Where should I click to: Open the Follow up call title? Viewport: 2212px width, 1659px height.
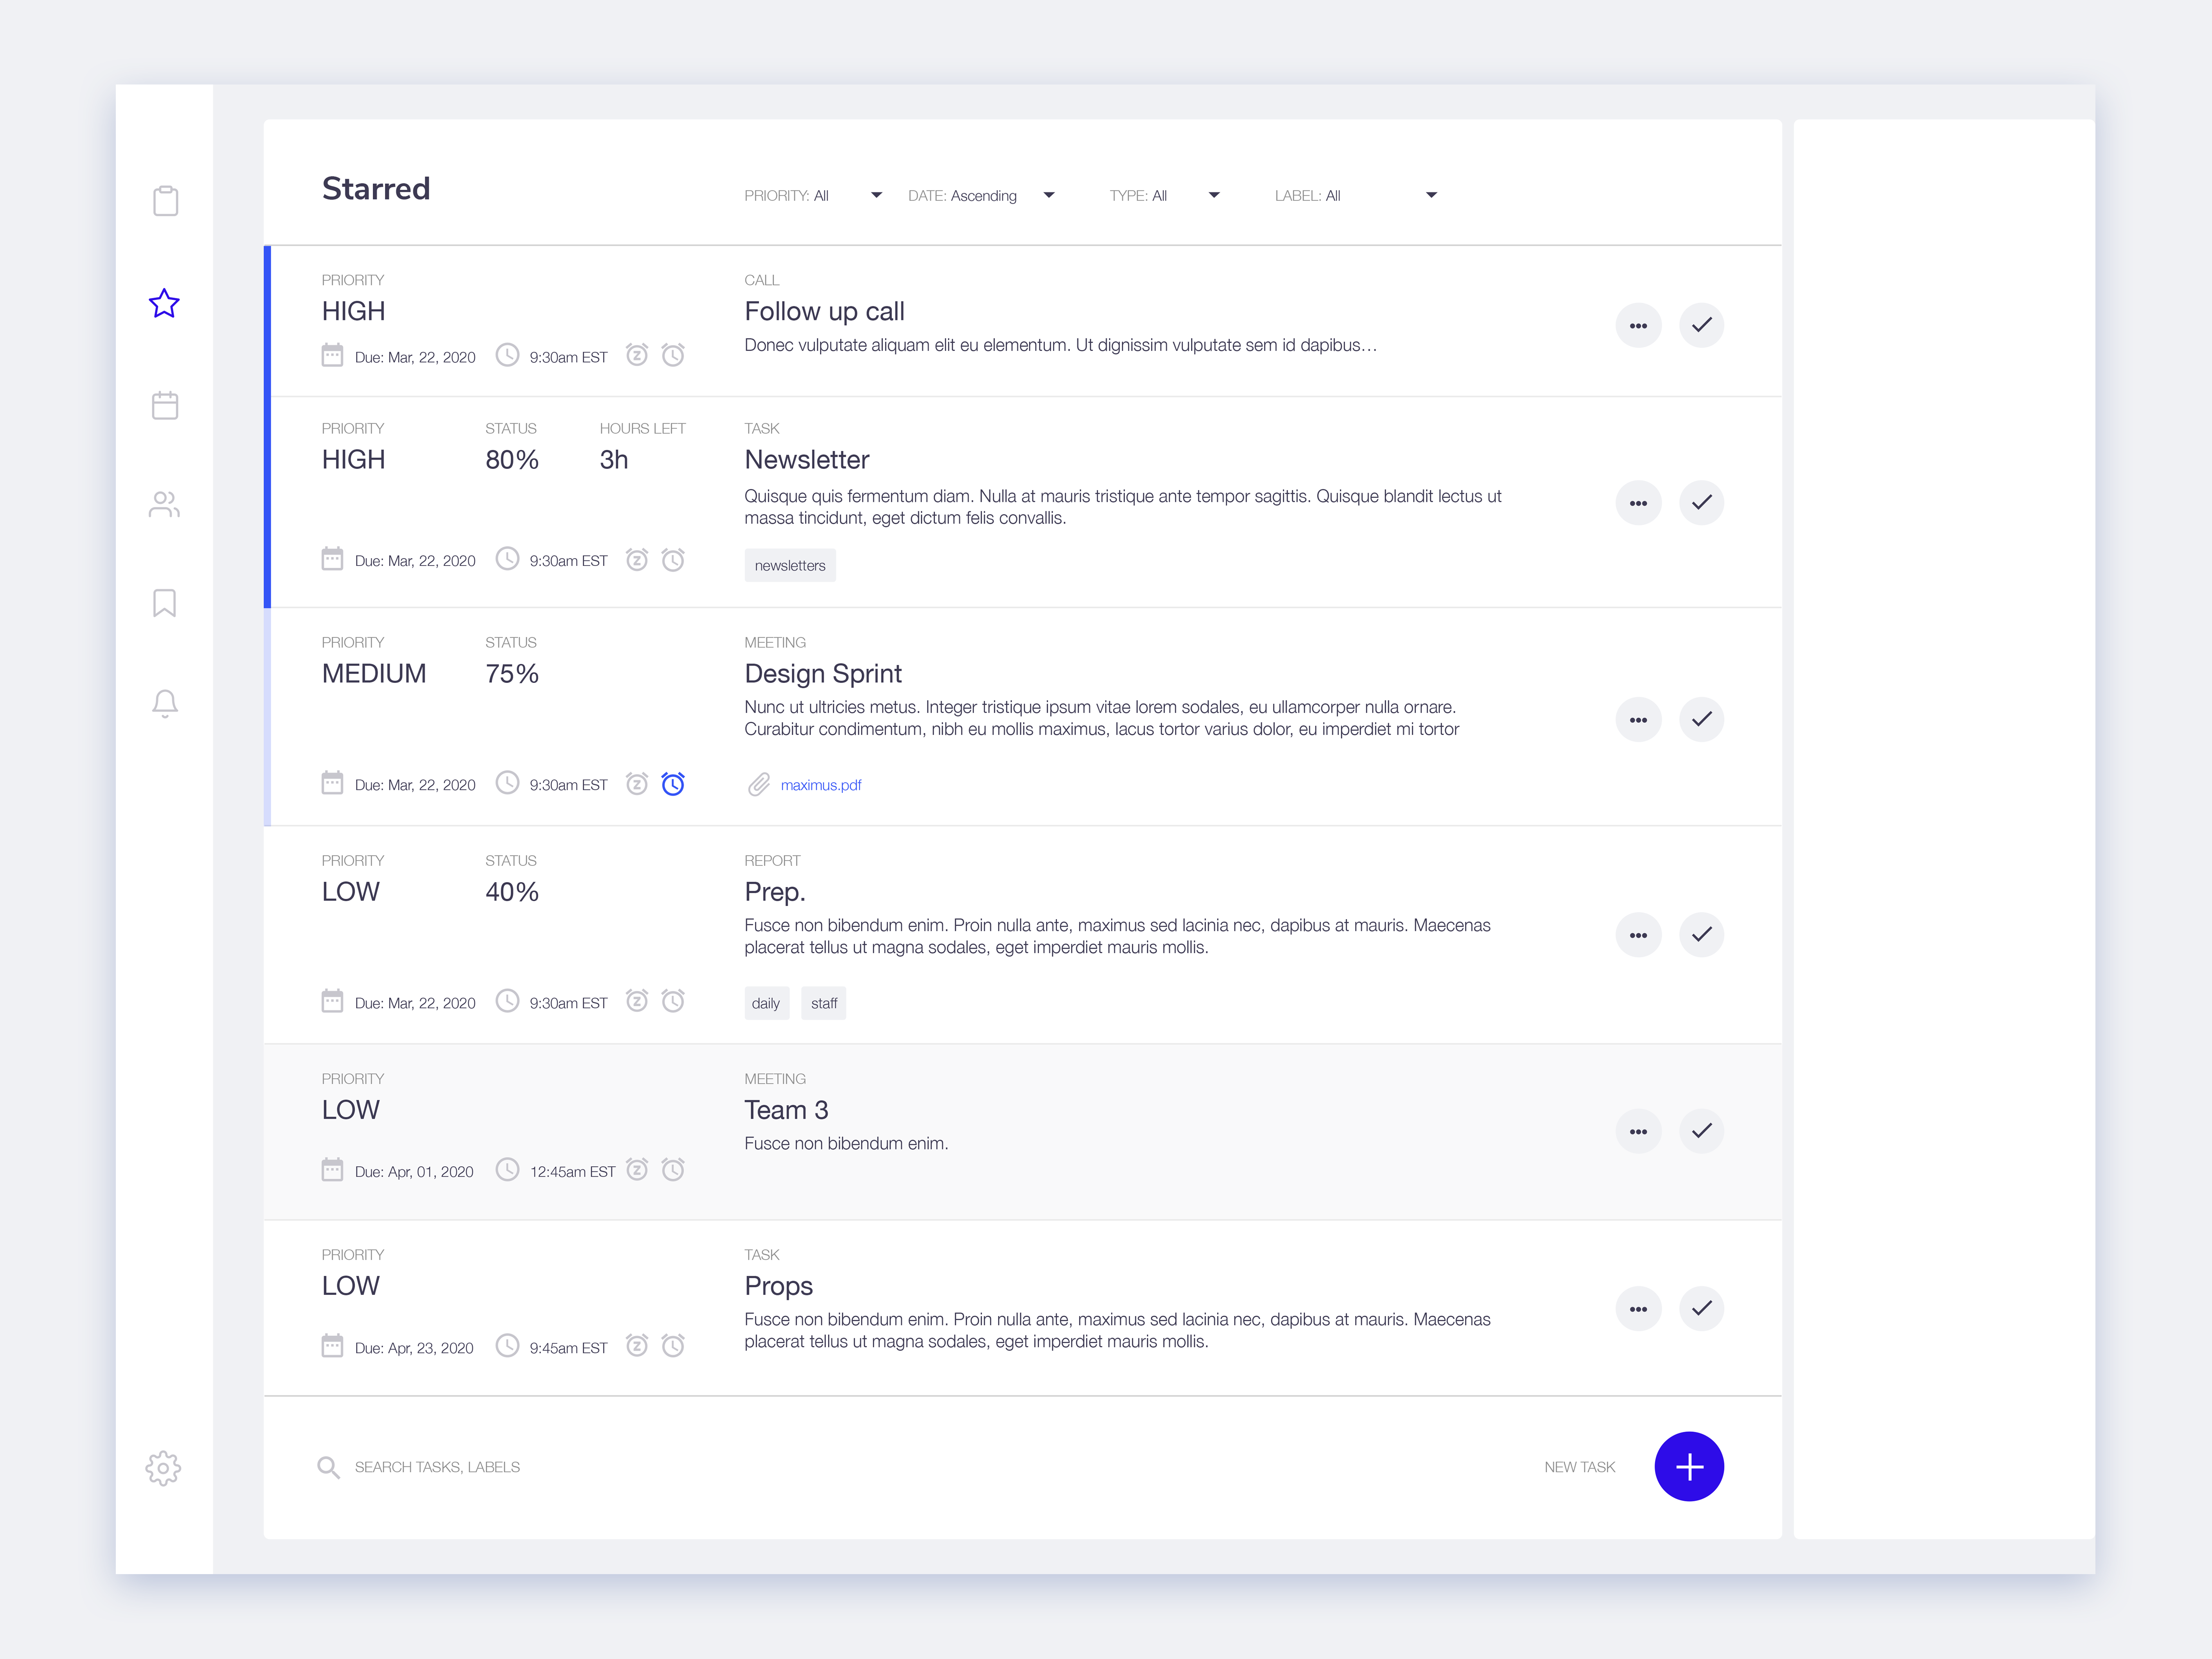coord(824,312)
